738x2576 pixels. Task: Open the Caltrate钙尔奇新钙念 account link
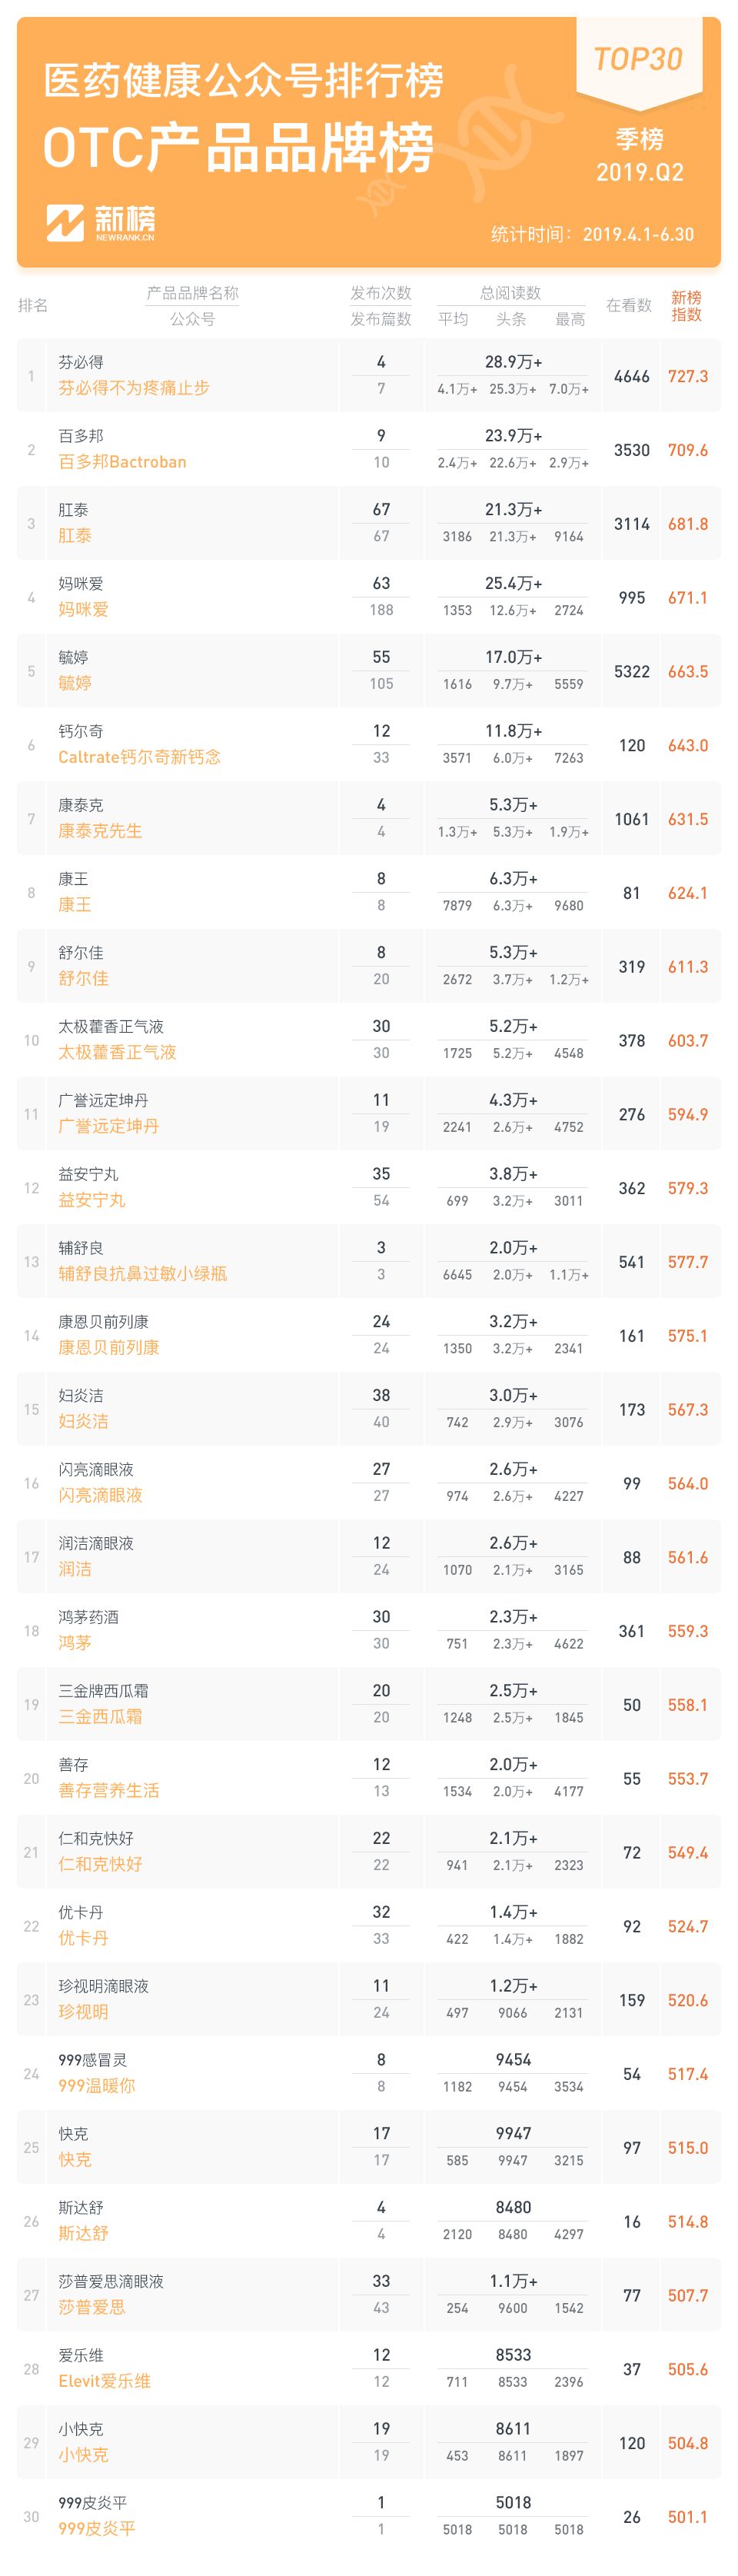139,757
